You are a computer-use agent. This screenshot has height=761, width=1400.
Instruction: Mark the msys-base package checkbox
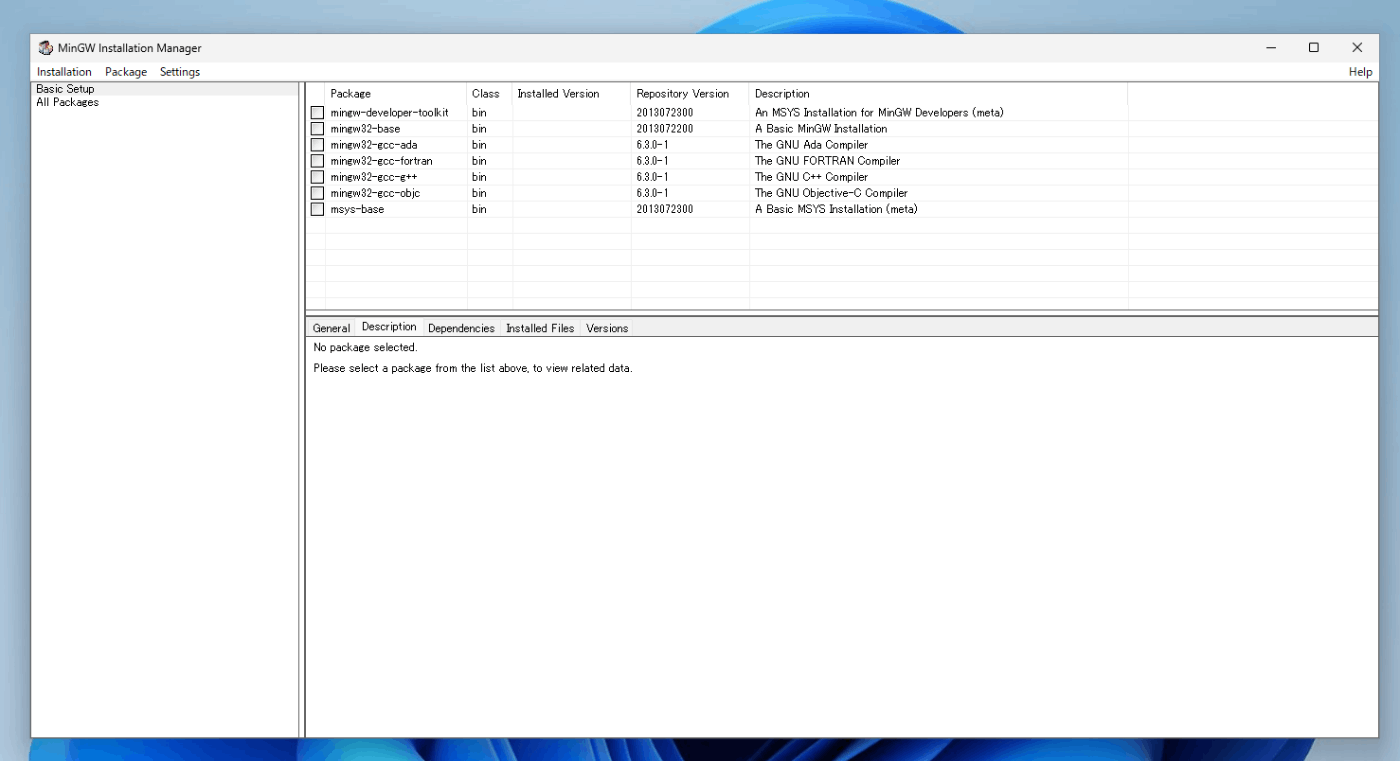tap(317, 209)
